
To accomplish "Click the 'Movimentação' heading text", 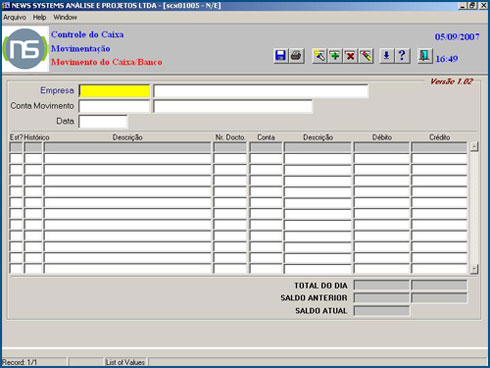I will 81,49.
